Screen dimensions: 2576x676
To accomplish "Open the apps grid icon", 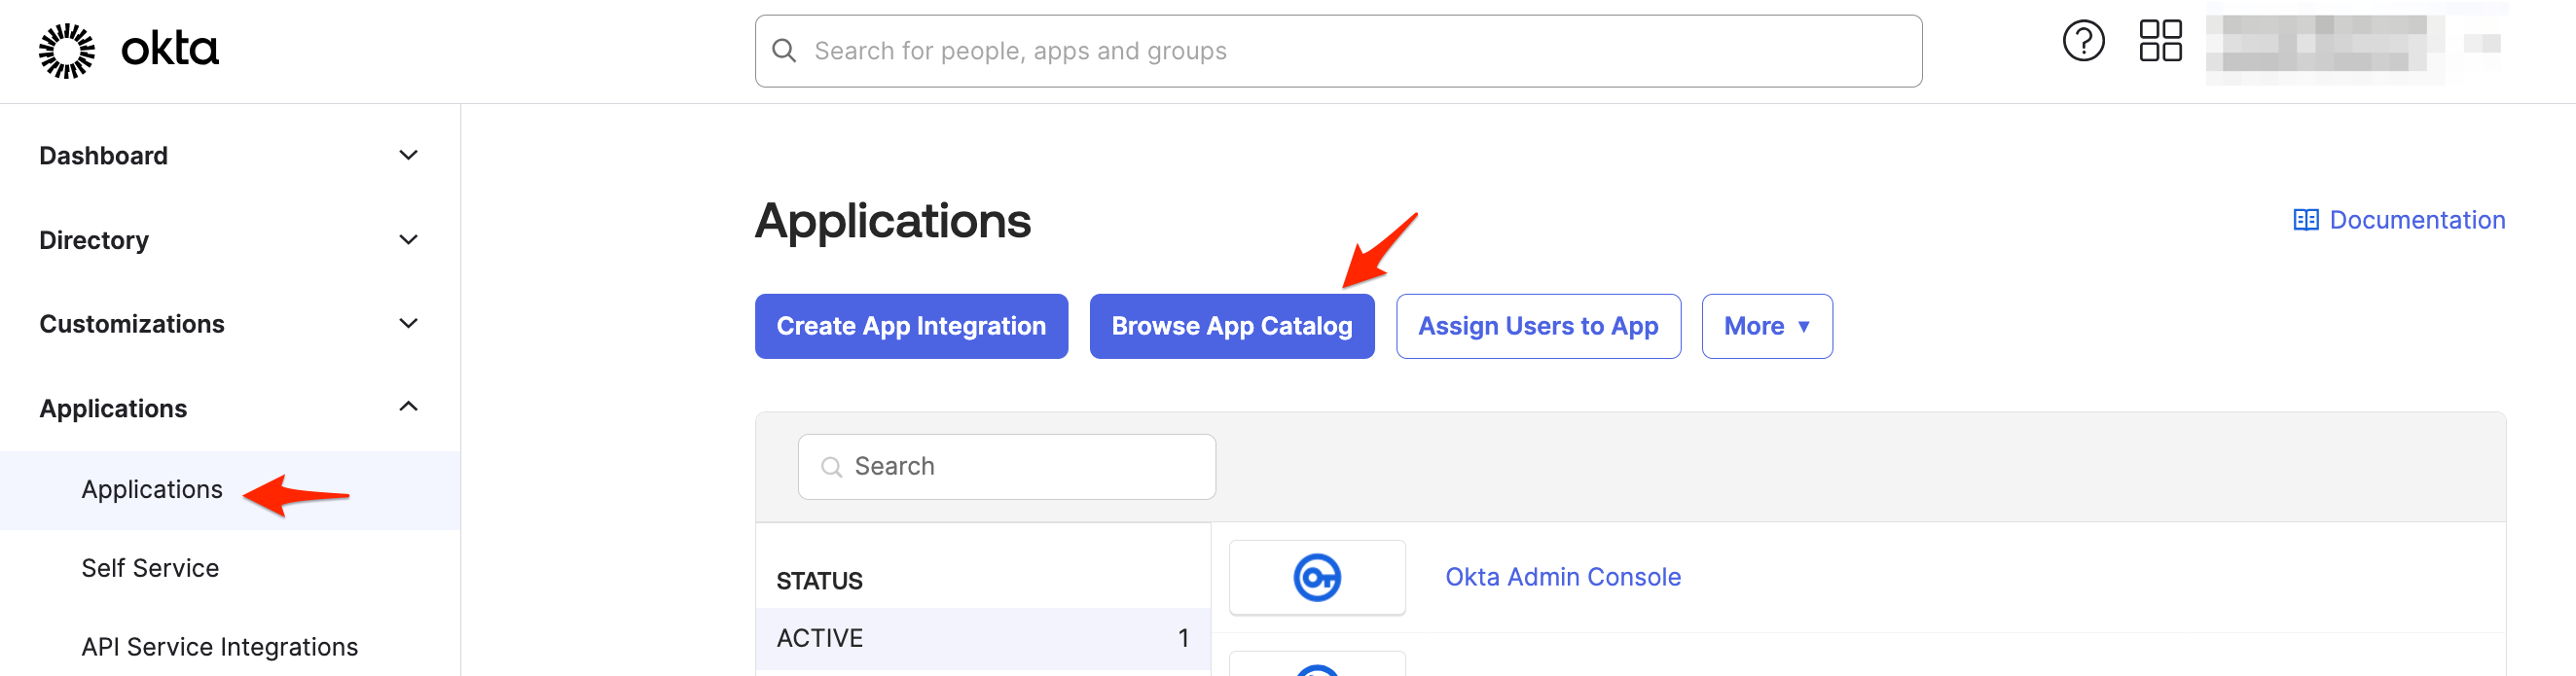I will tap(2160, 41).
